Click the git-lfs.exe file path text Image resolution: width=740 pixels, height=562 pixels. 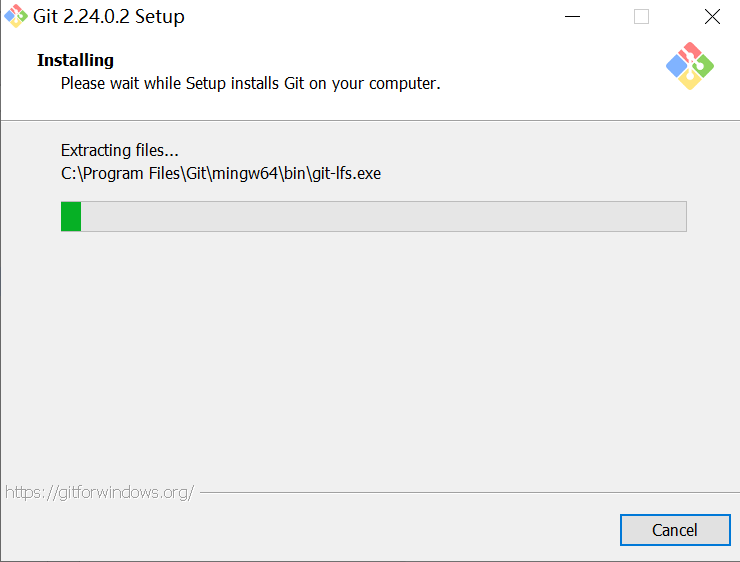pyautogui.click(x=221, y=173)
